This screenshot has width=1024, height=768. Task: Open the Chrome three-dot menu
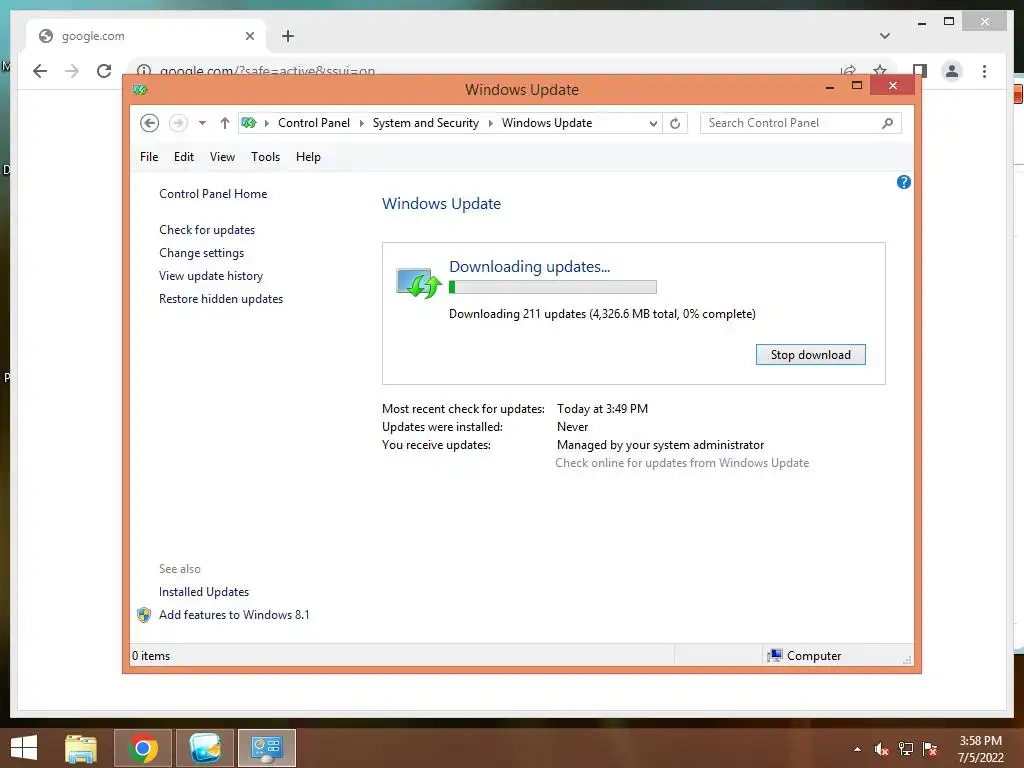[x=984, y=71]
